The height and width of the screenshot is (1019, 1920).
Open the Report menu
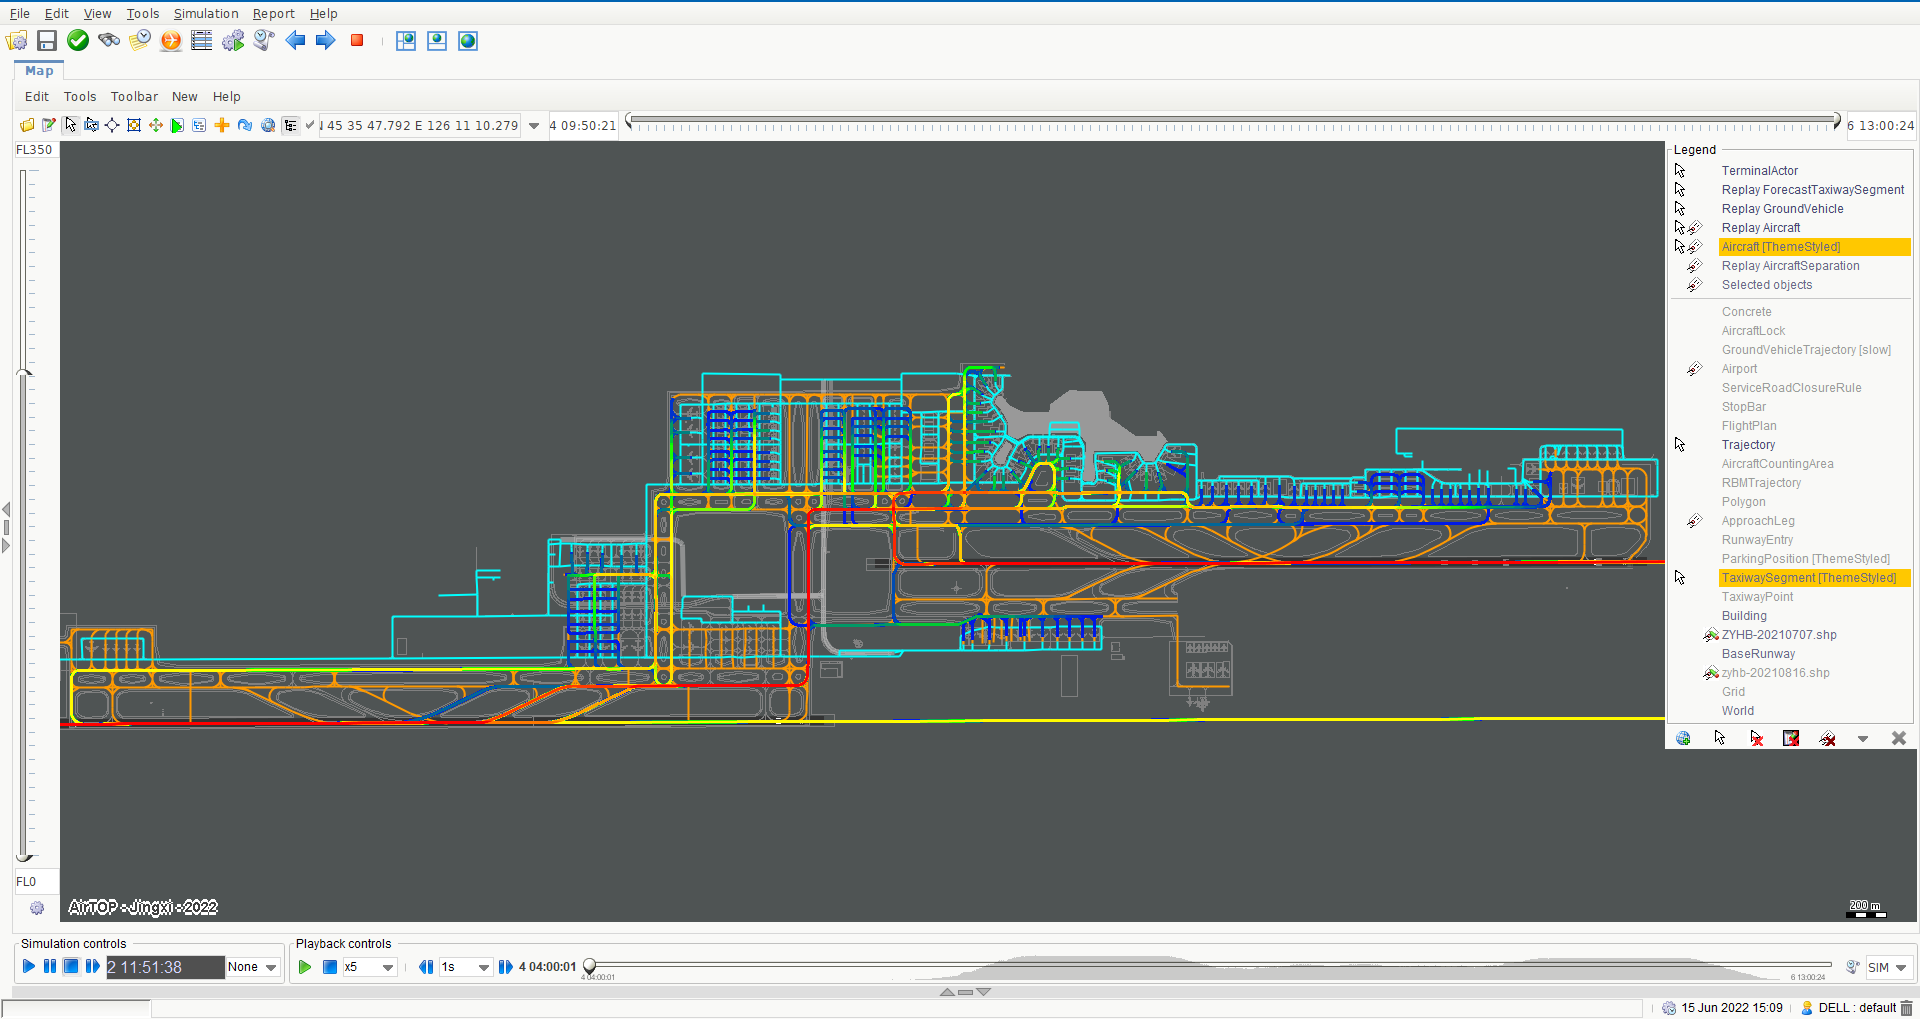[273, 13]
